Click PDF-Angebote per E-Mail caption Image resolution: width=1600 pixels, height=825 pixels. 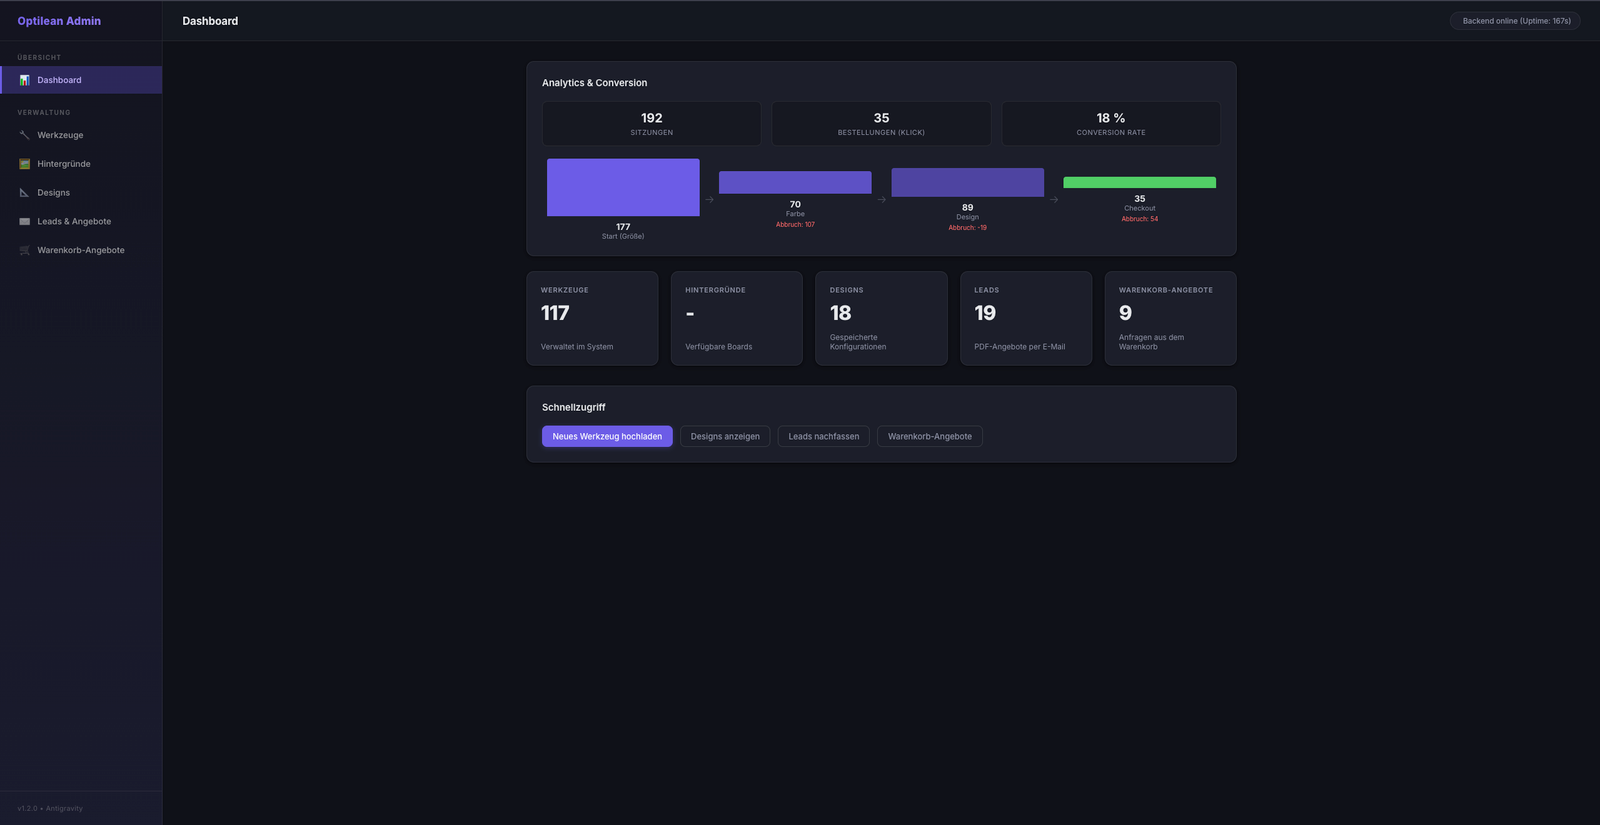1020,347
